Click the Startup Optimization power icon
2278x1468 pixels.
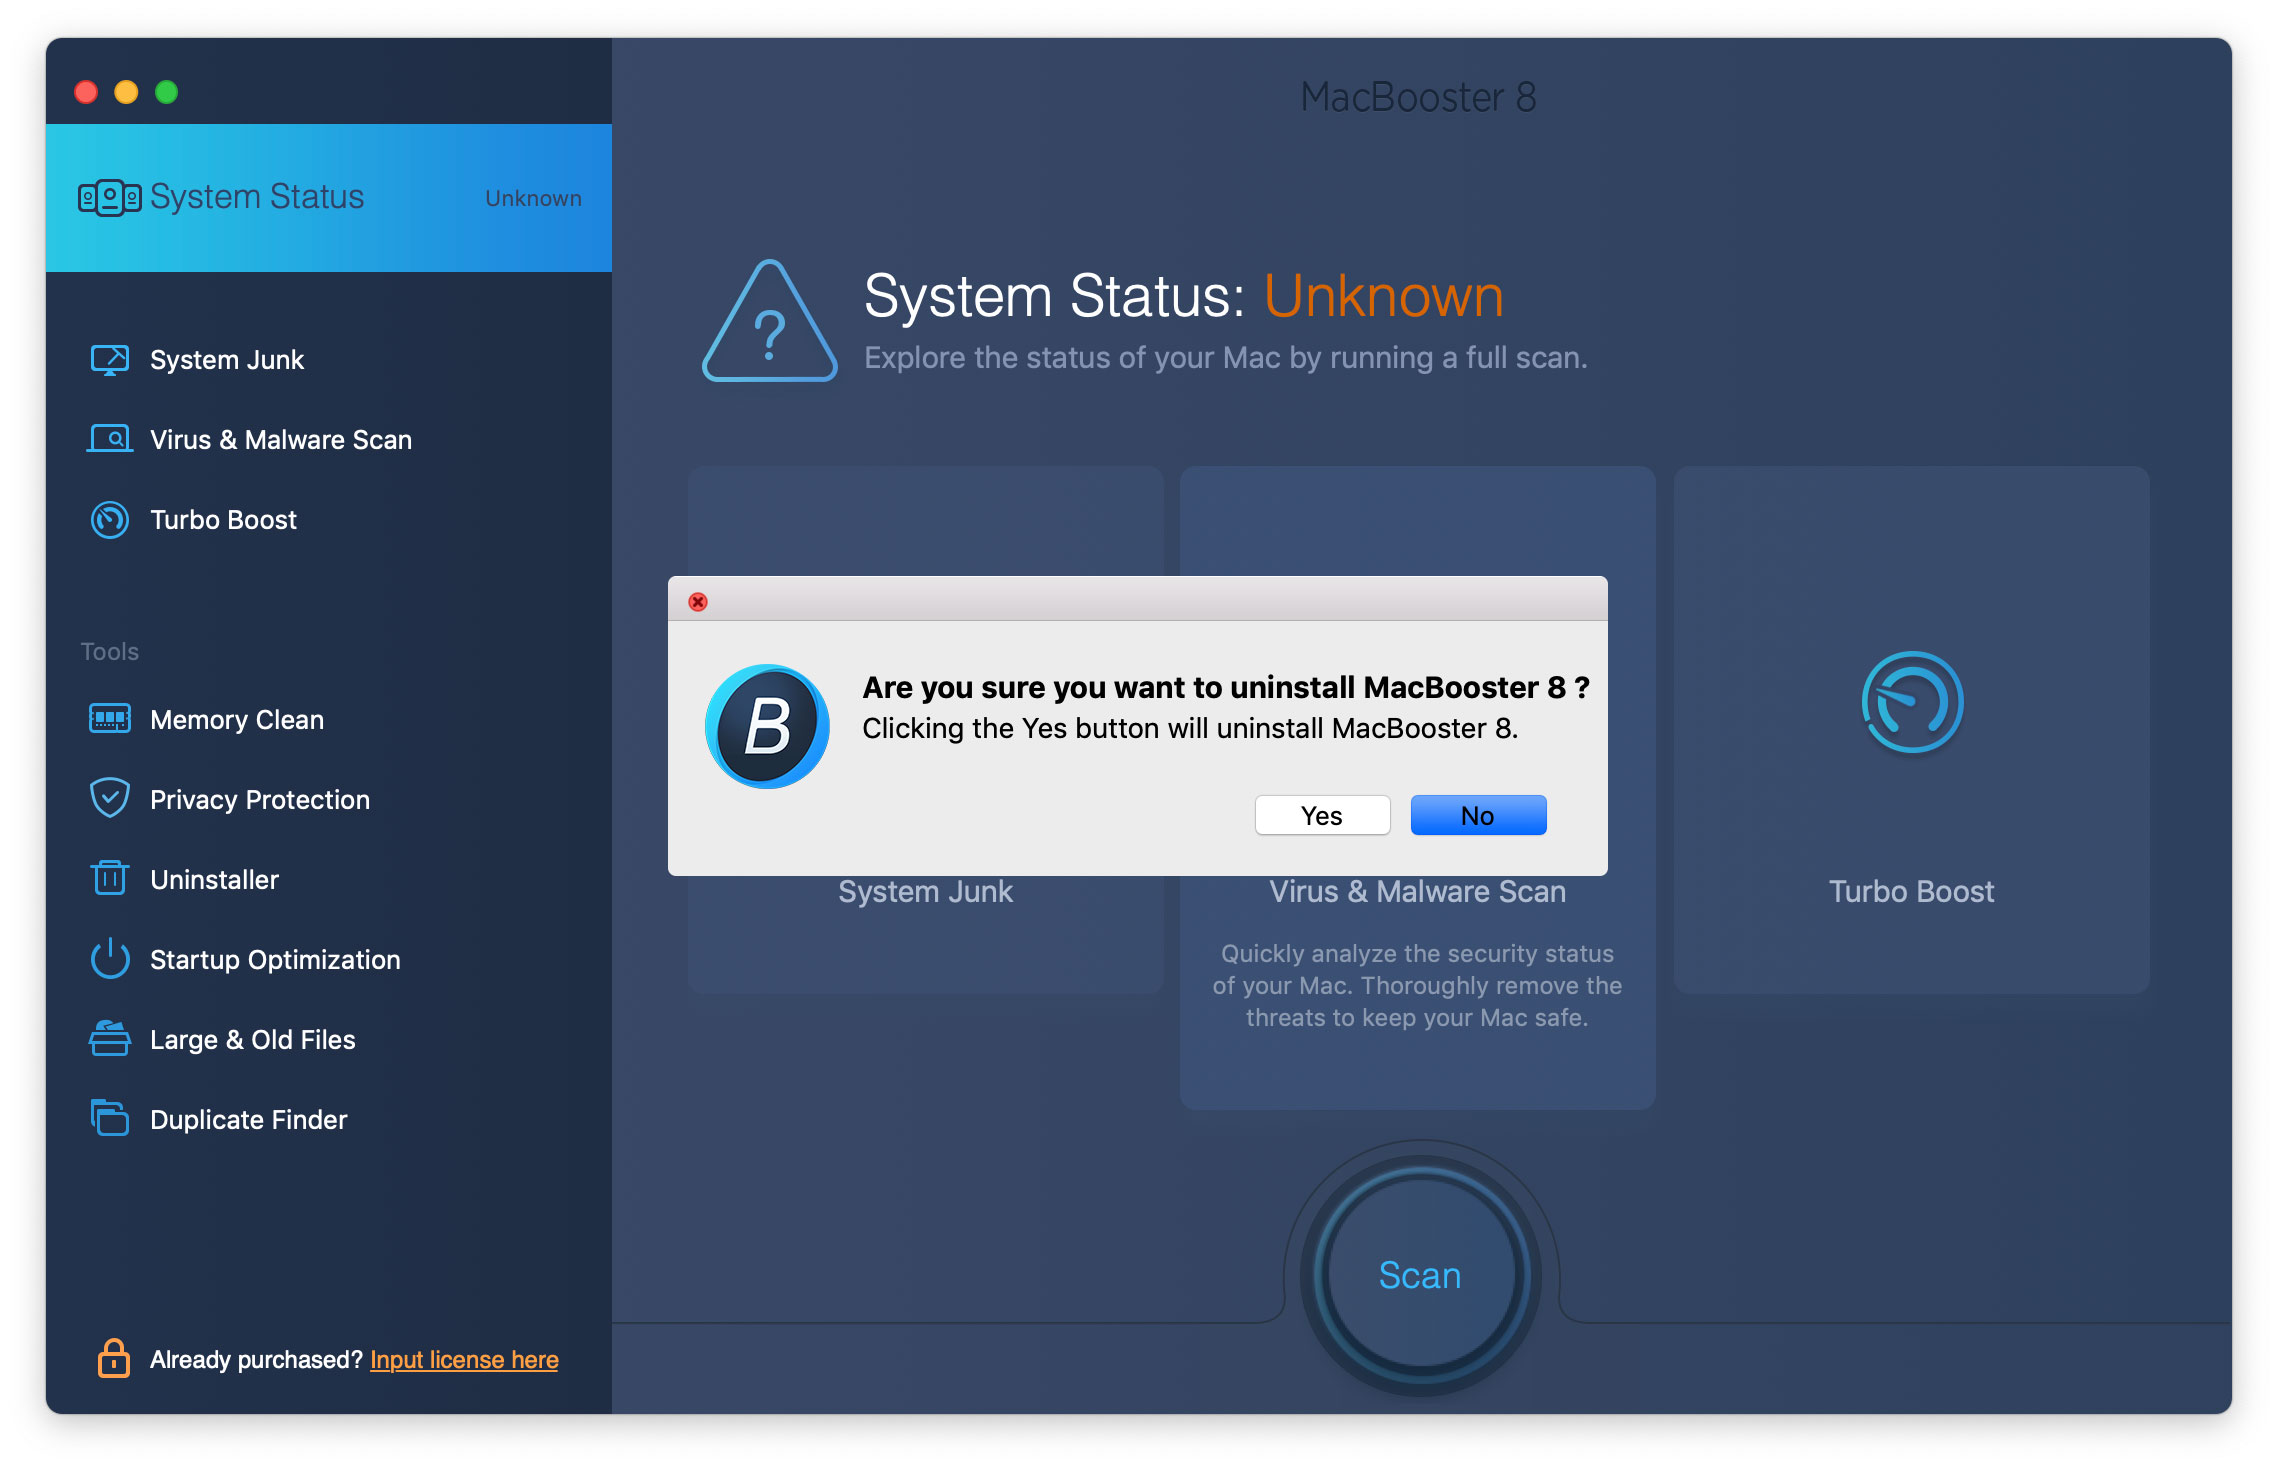pyautogui.click(x=110, y=958)
